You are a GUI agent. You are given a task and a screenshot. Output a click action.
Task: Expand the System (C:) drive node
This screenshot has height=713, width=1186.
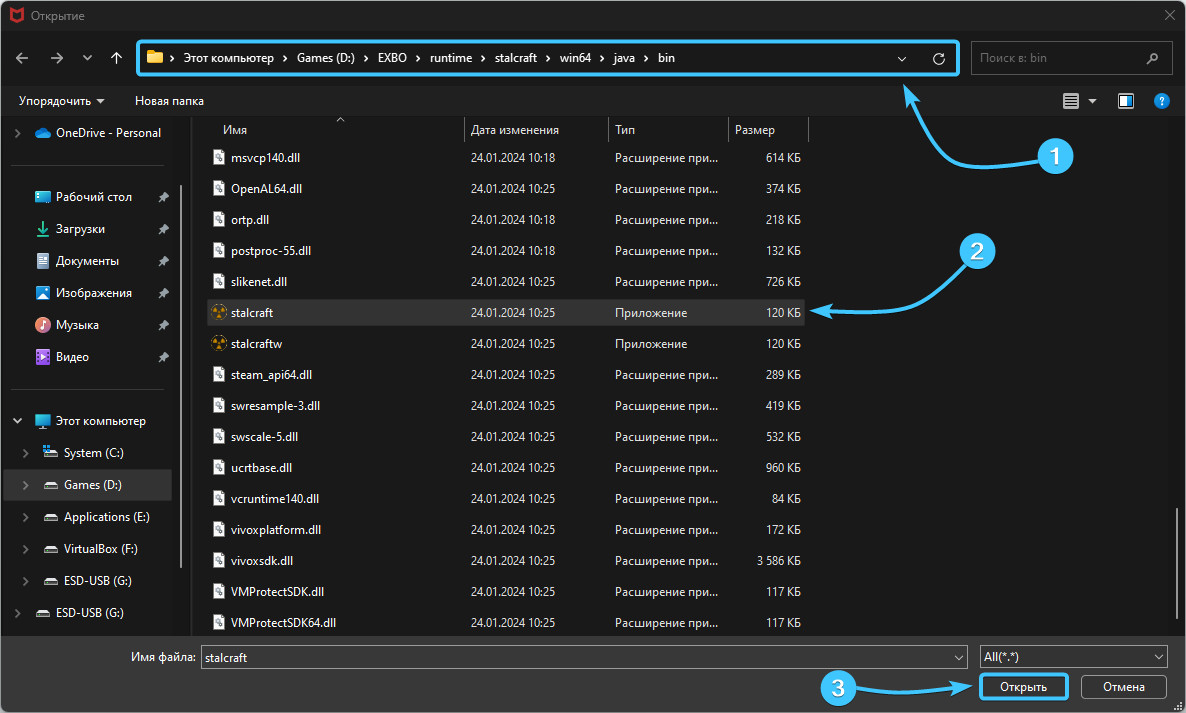pos(26,453)
